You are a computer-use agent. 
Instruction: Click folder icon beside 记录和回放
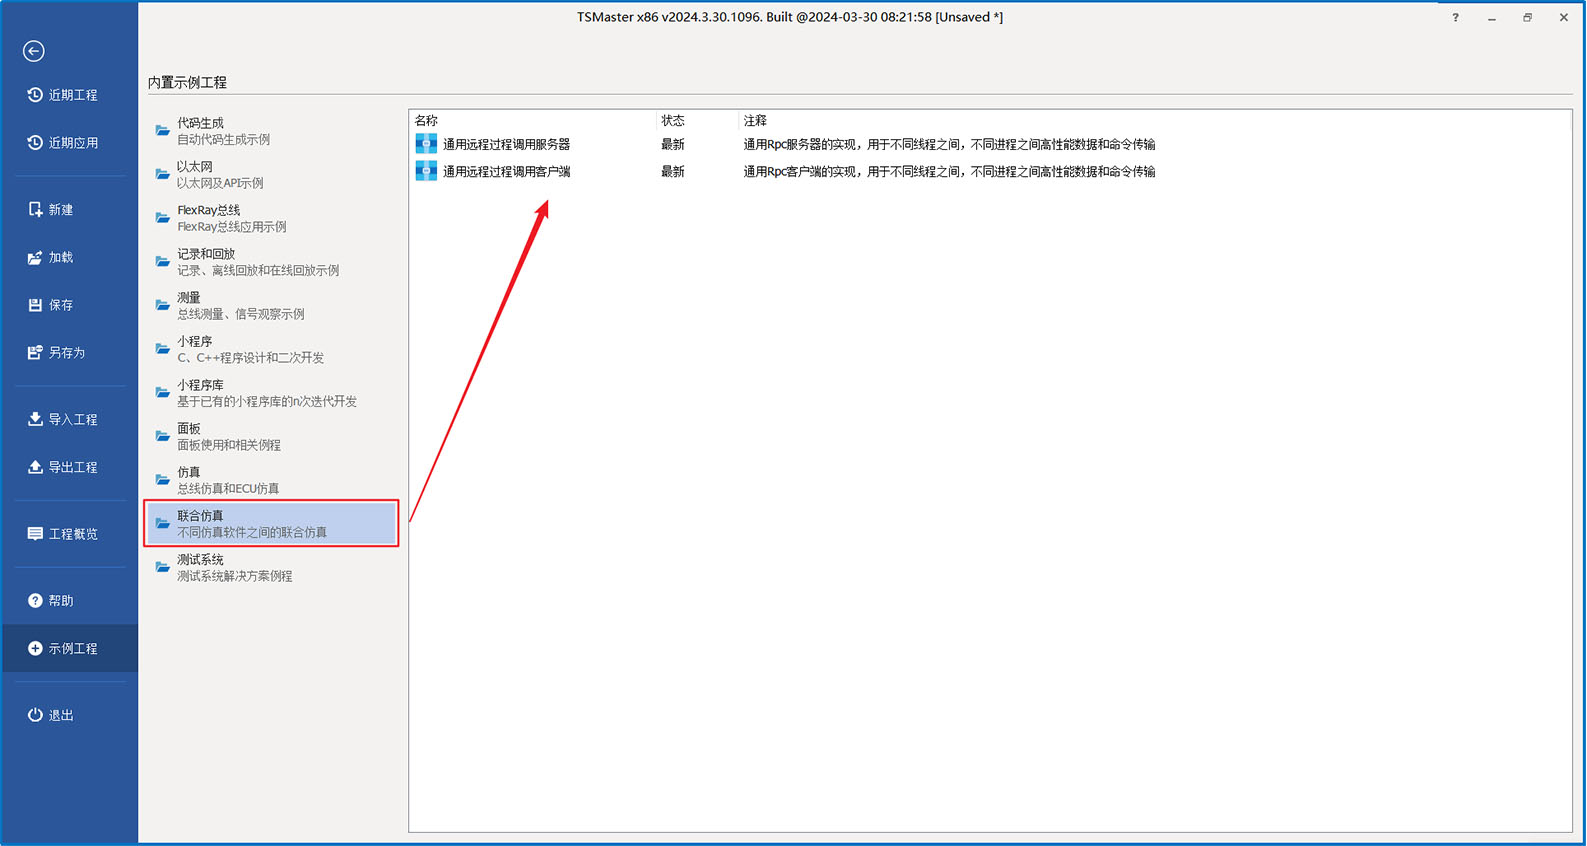point(162,262)
